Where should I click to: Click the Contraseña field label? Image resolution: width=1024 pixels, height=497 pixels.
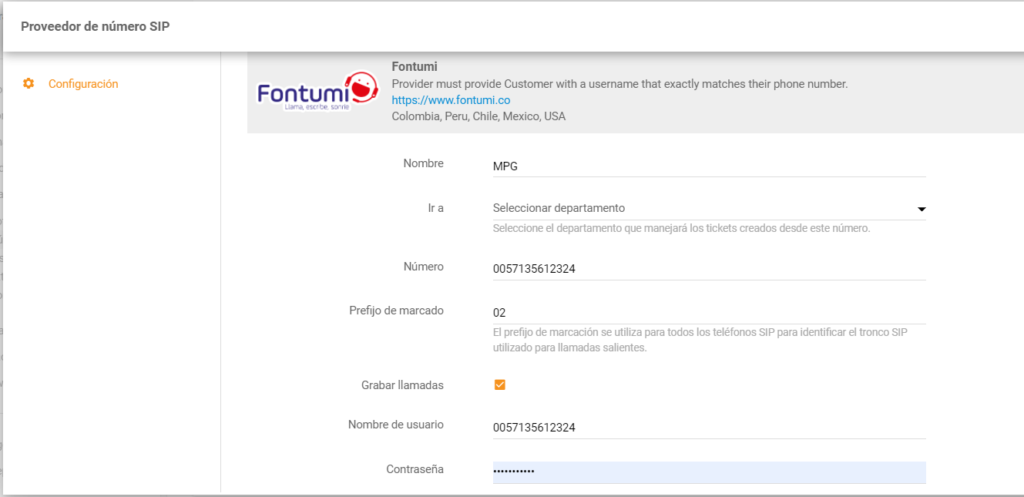415,469
